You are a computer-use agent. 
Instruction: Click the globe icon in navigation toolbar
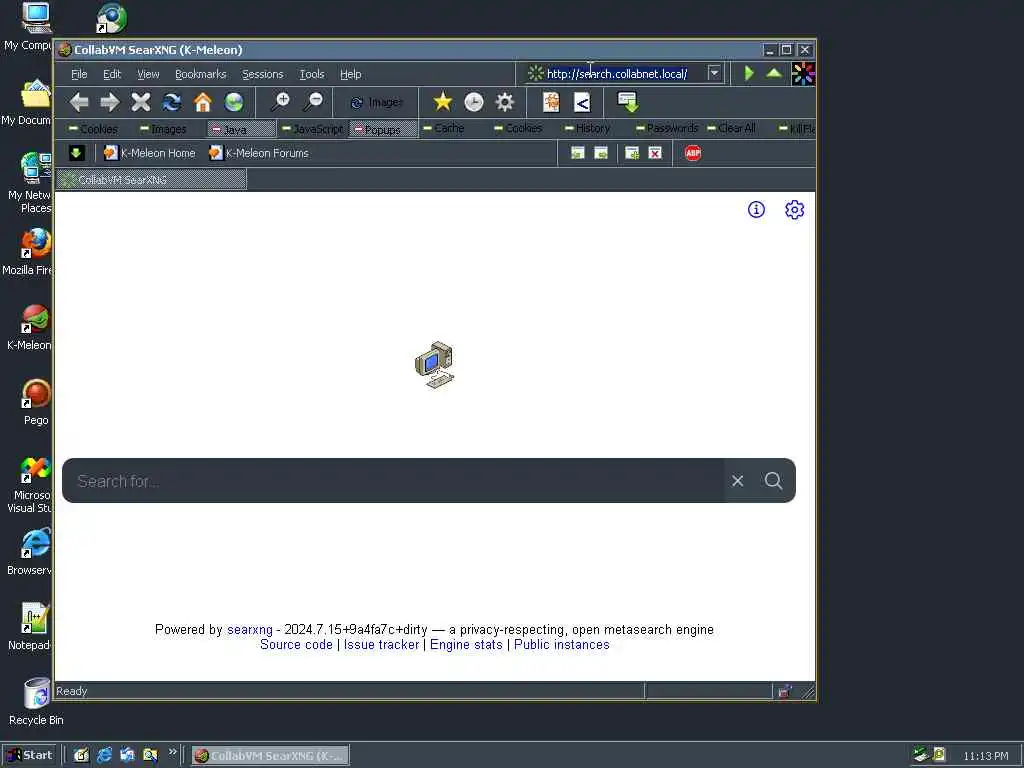coord(234,102)
